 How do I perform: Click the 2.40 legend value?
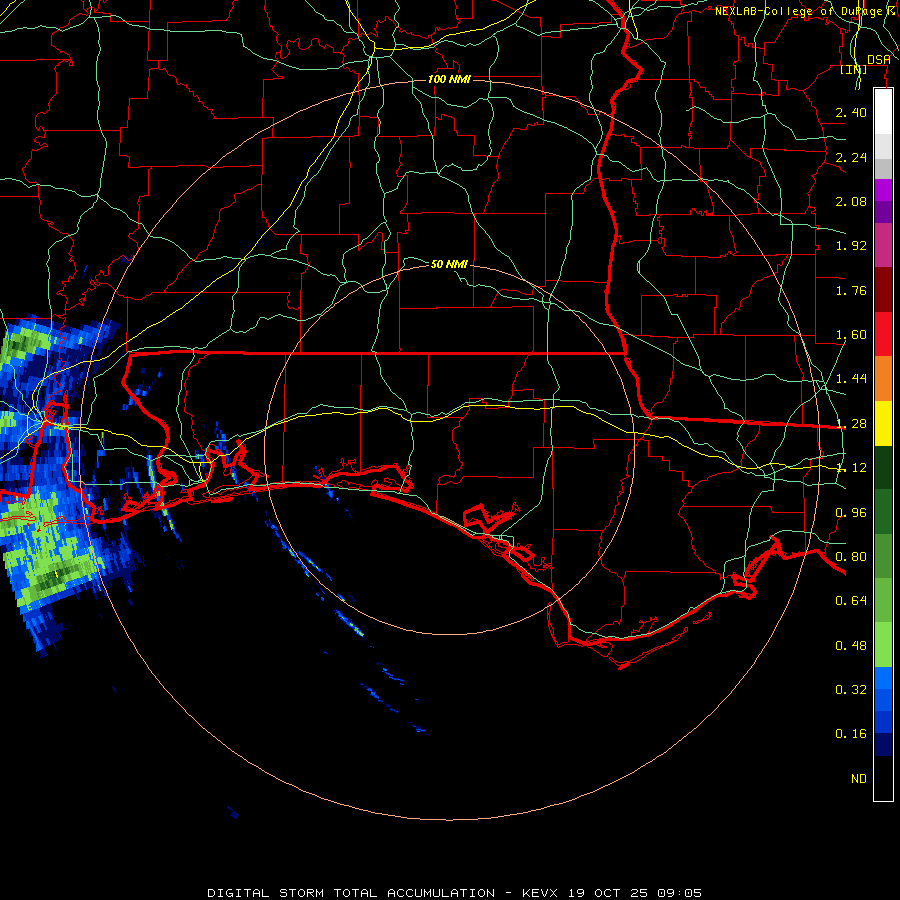coord(851,112)
